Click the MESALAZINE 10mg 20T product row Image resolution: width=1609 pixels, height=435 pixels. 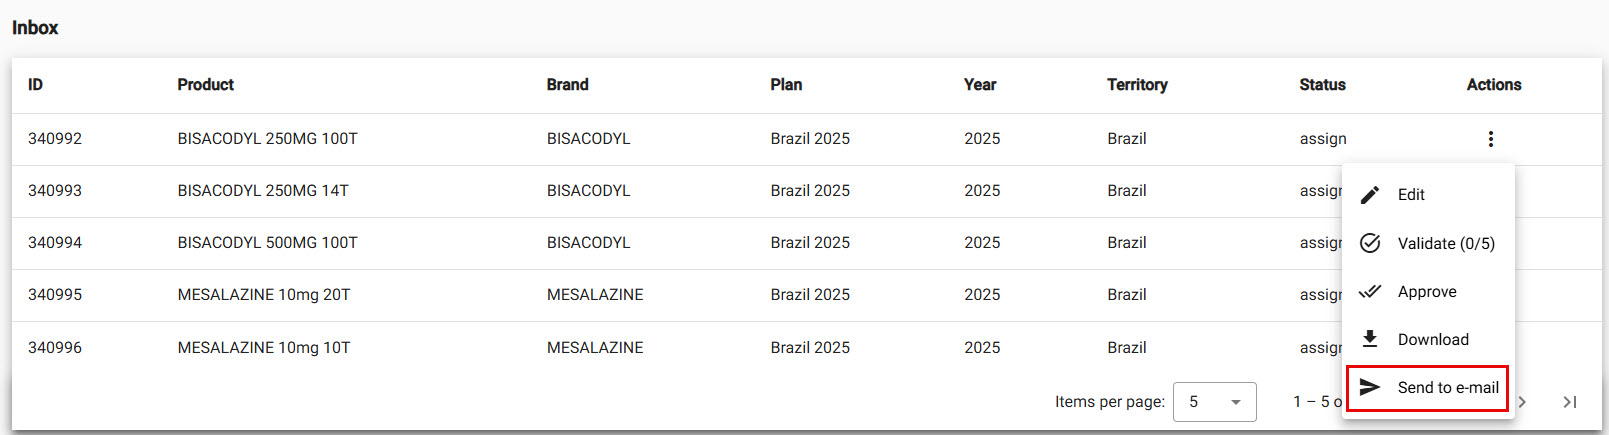264,295
